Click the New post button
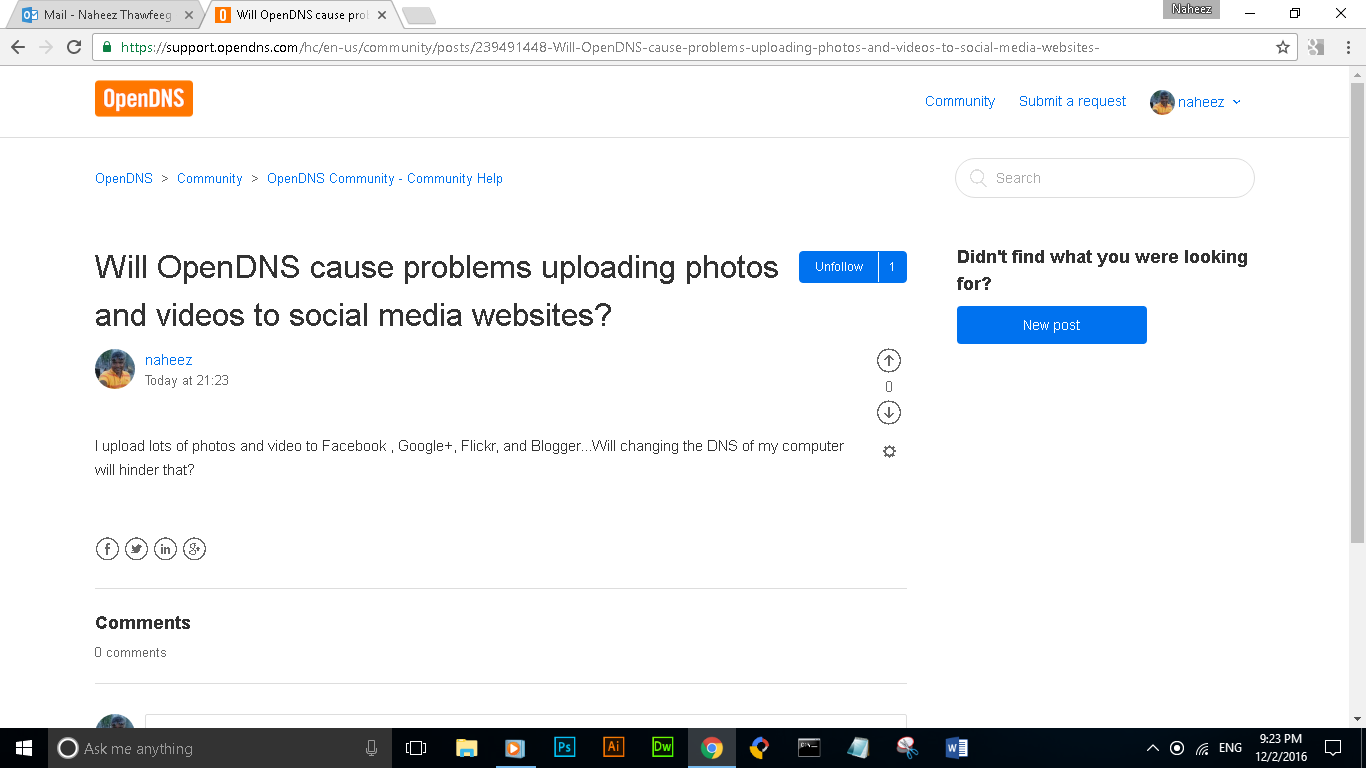 point(1052,325)
